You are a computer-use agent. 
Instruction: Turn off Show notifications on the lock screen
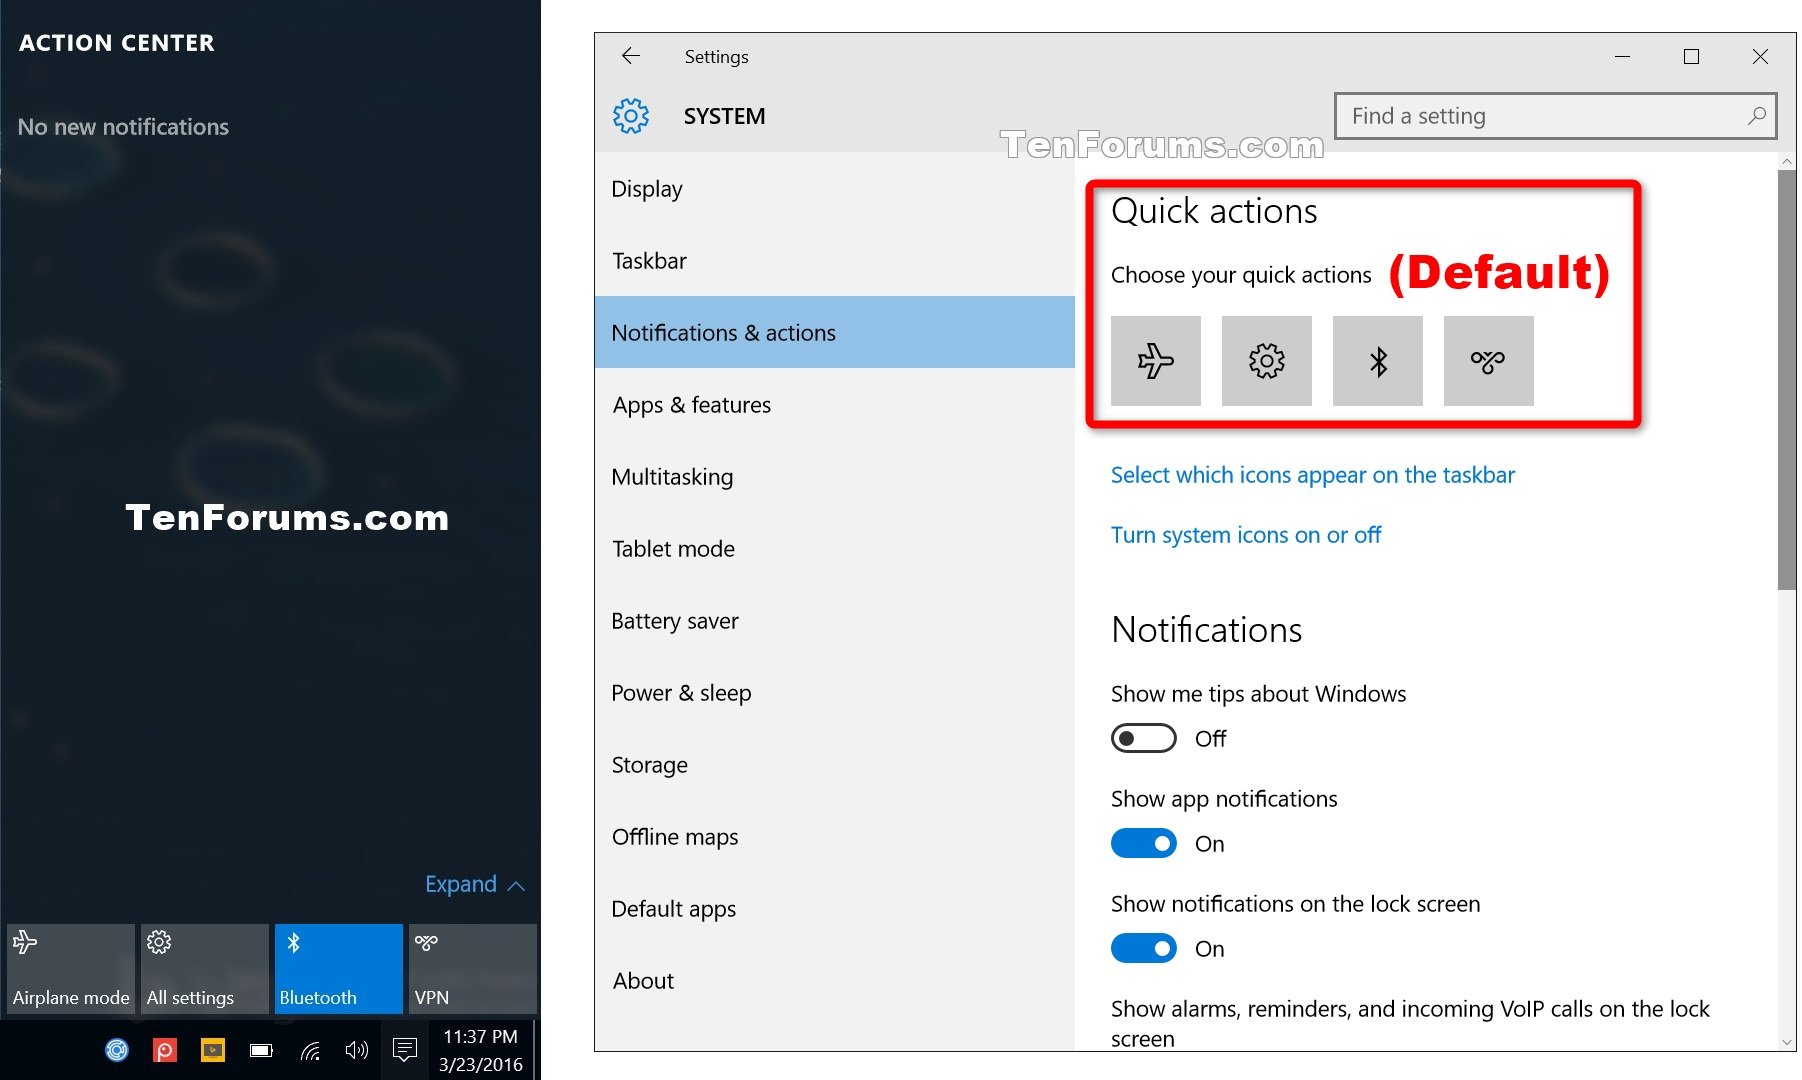pos(1144,949)
